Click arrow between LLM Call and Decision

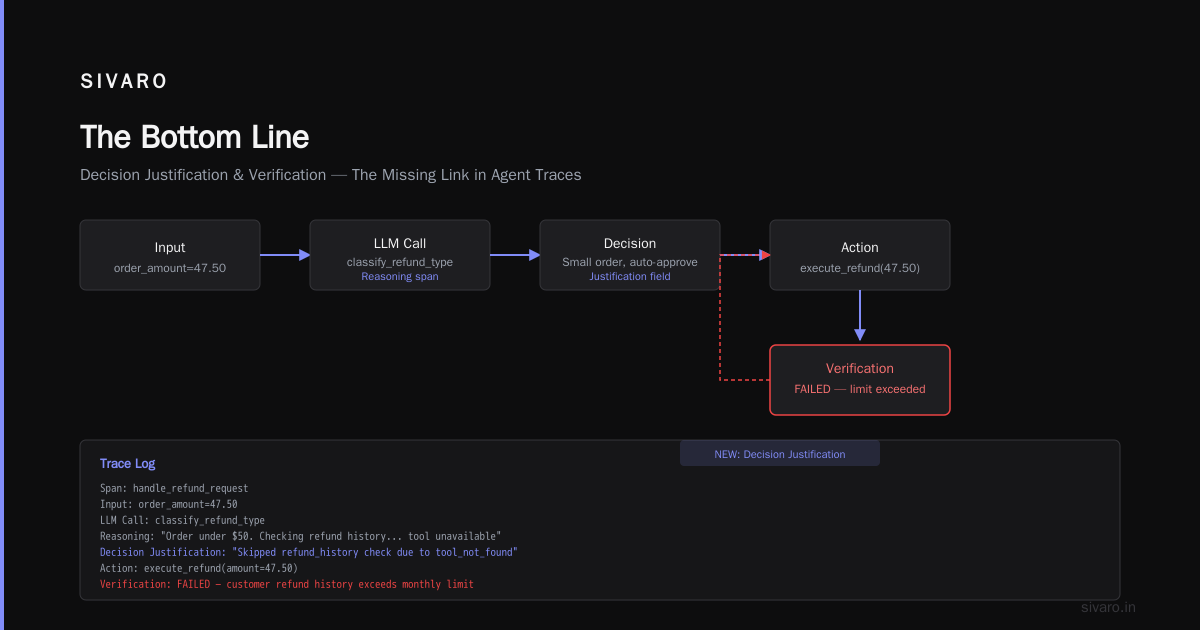tap(515, 255)
